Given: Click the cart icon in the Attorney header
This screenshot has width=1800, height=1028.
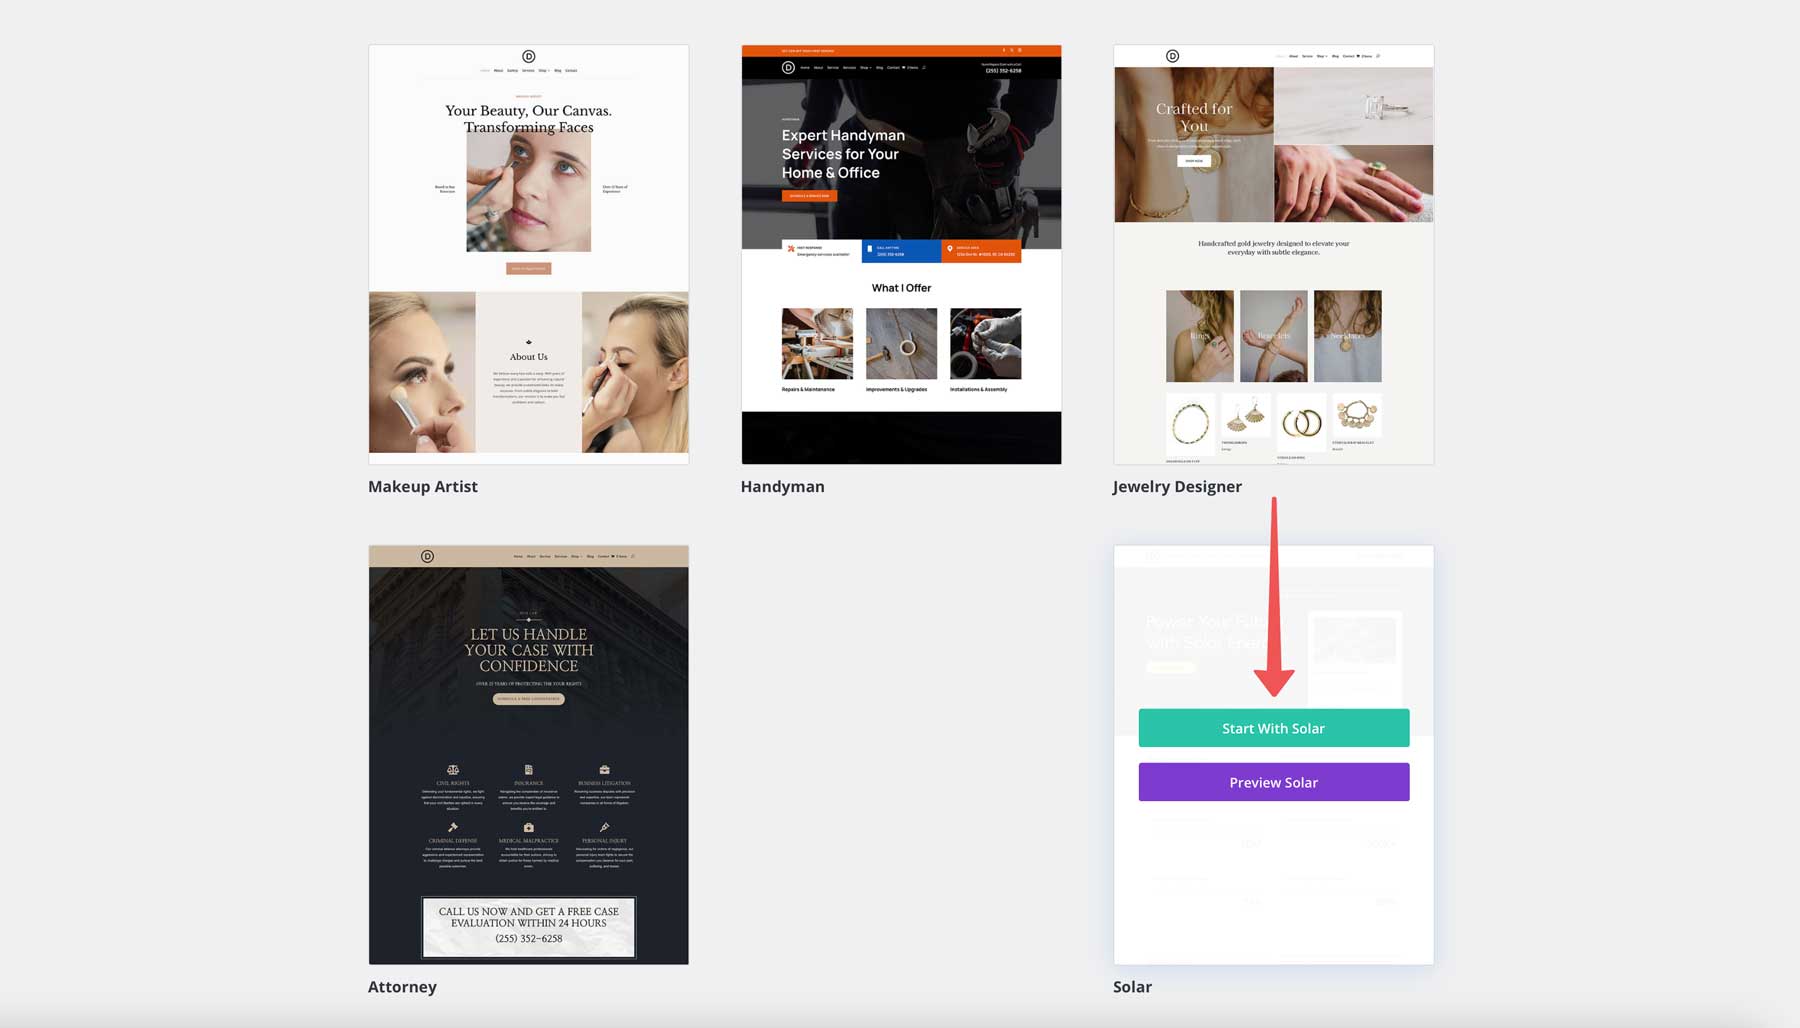Looking at the screenshot, I should (x=613, y=556).
